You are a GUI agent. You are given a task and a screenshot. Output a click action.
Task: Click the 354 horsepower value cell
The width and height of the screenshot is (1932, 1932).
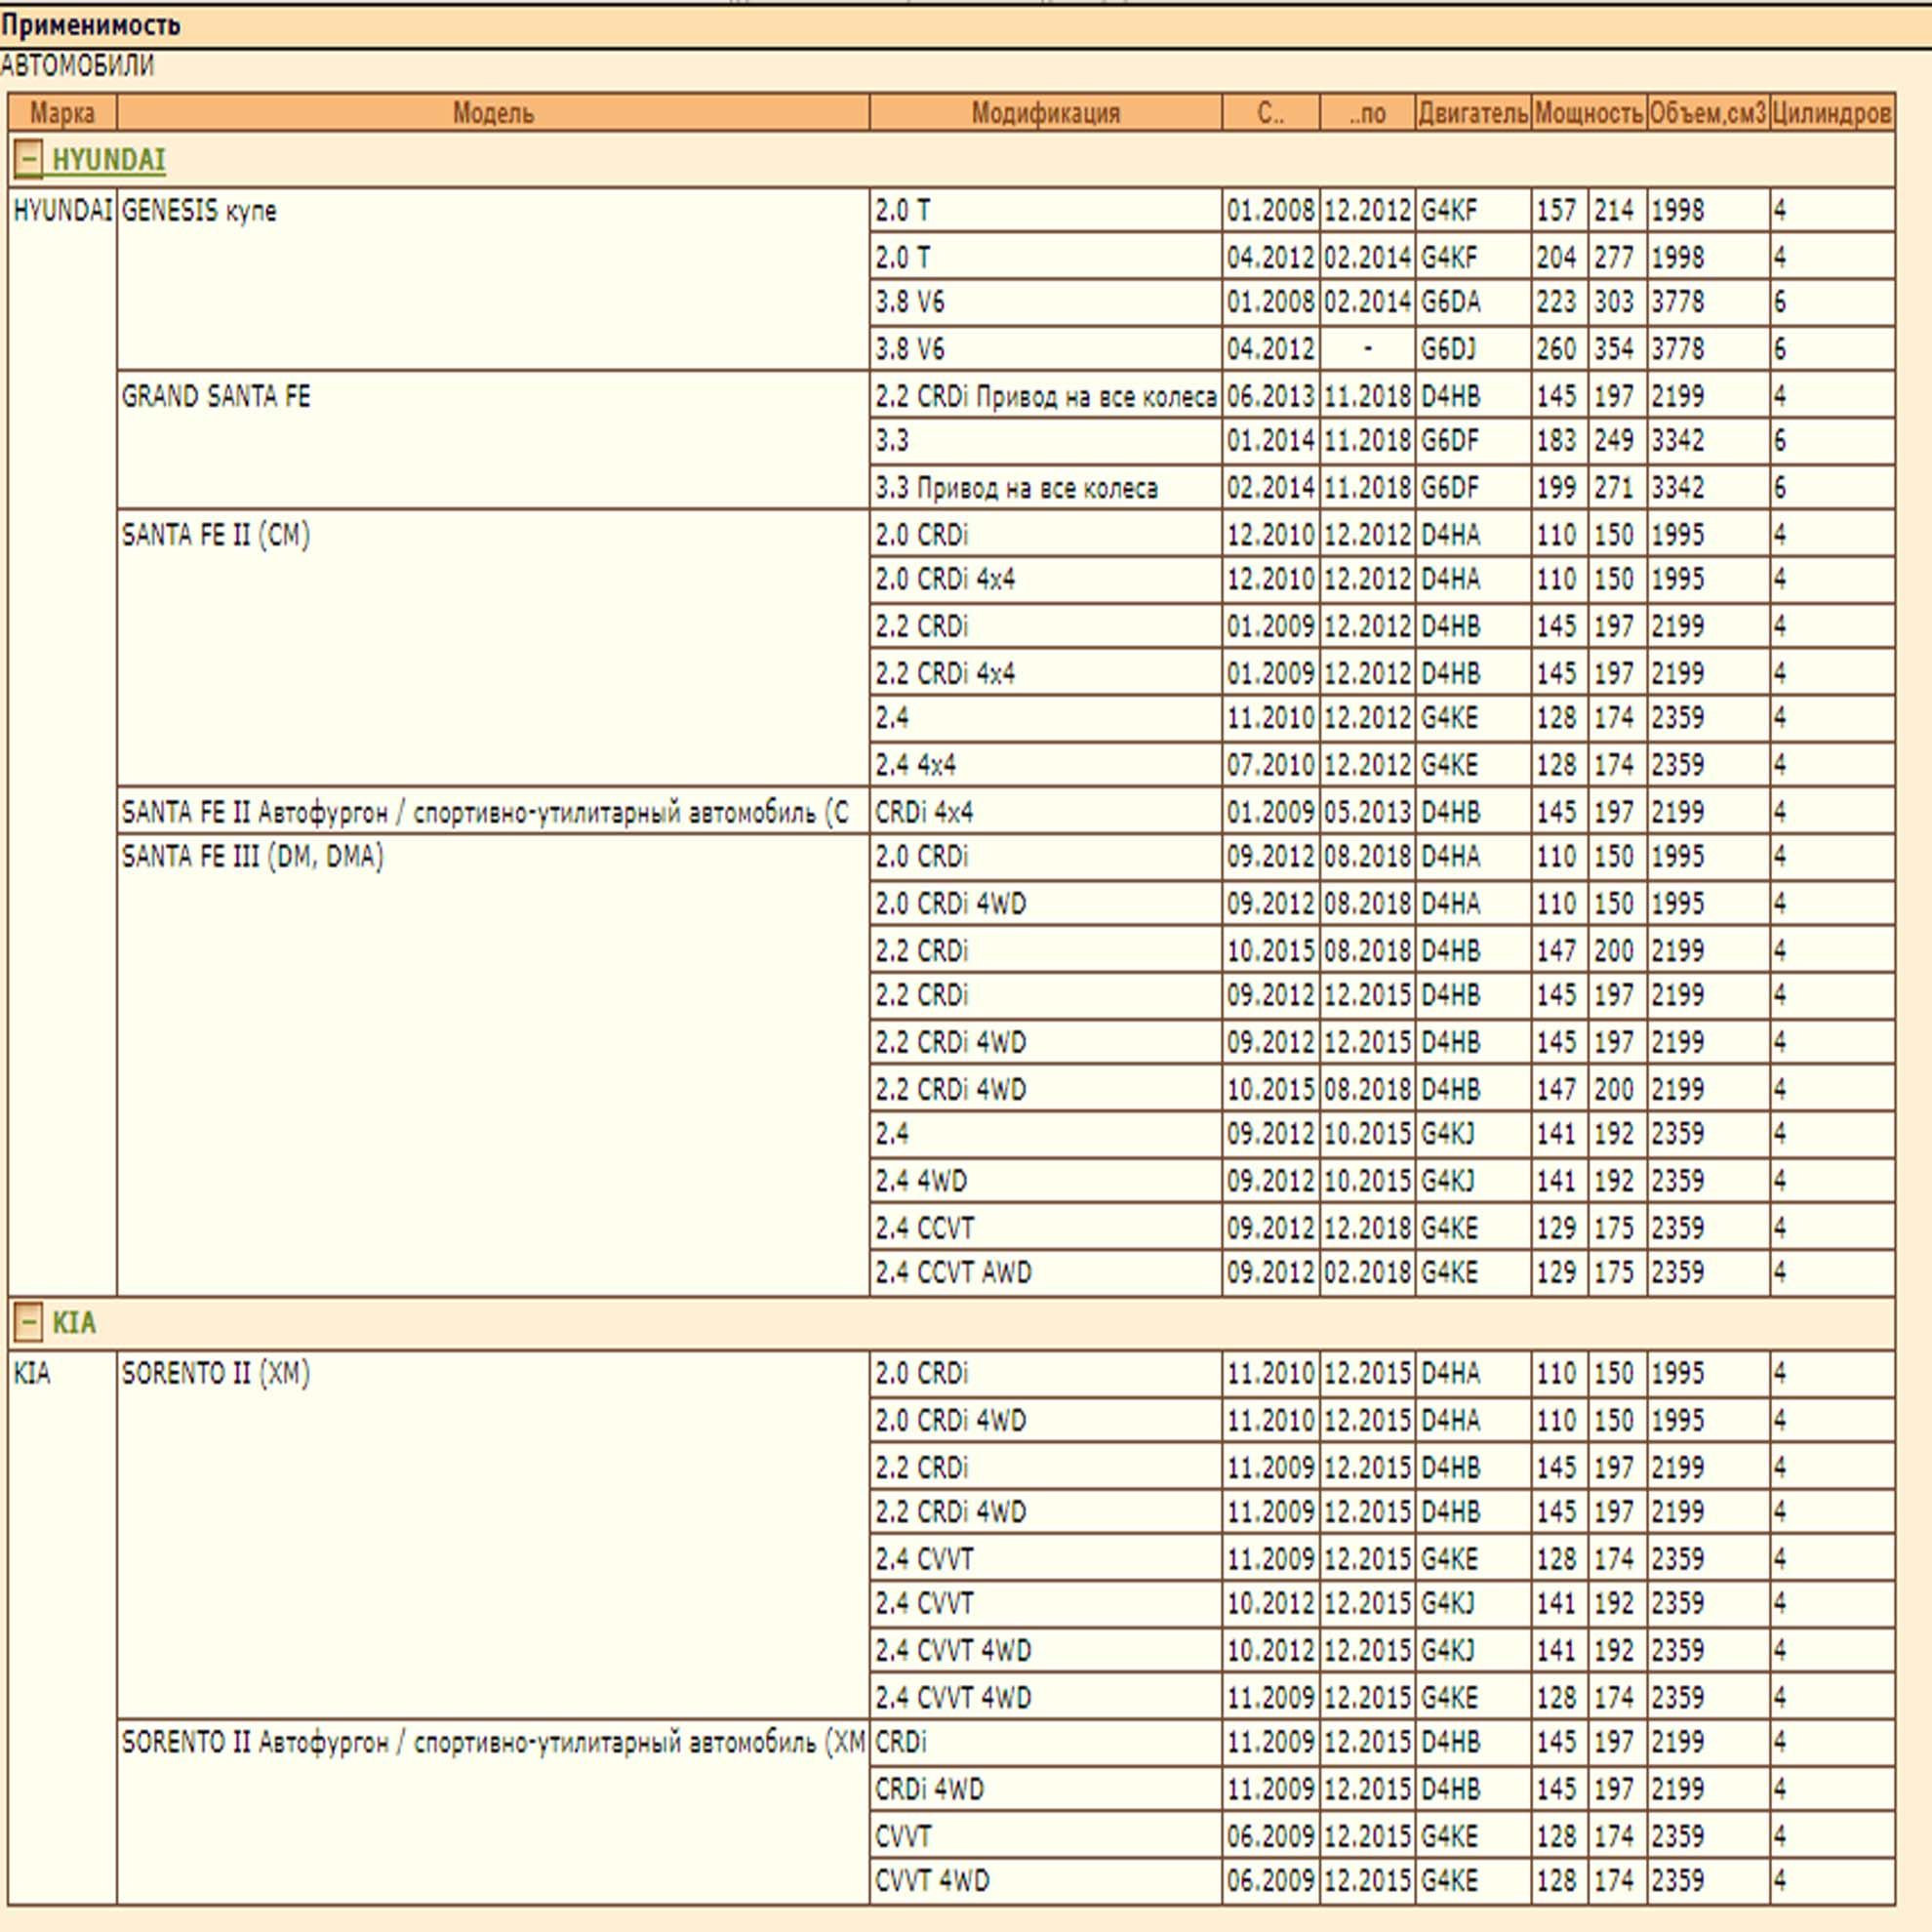[1617, 349]
